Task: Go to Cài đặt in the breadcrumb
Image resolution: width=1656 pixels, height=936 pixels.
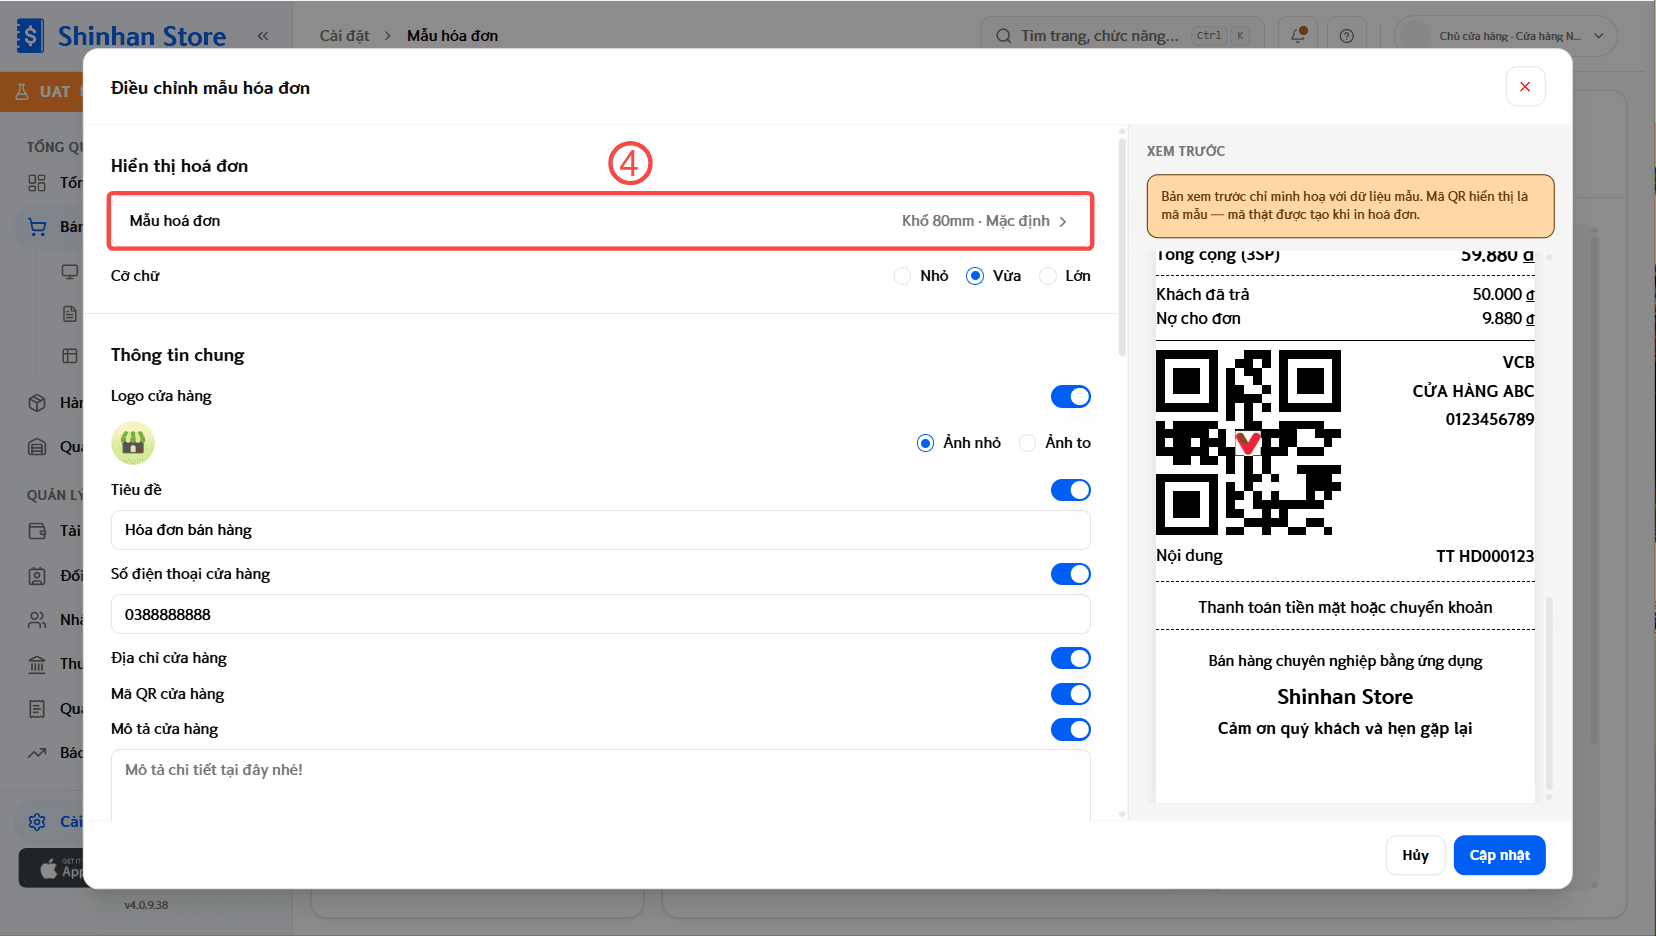Action: coord(345,36)
